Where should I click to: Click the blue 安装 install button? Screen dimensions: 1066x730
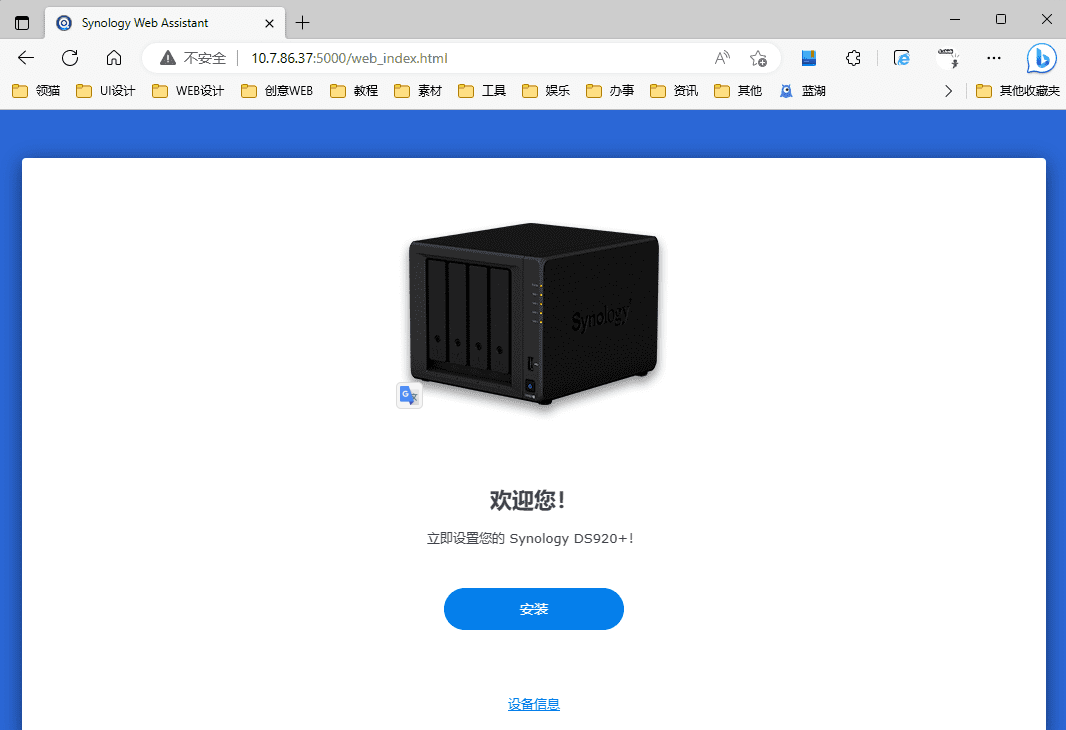(533, 609)
